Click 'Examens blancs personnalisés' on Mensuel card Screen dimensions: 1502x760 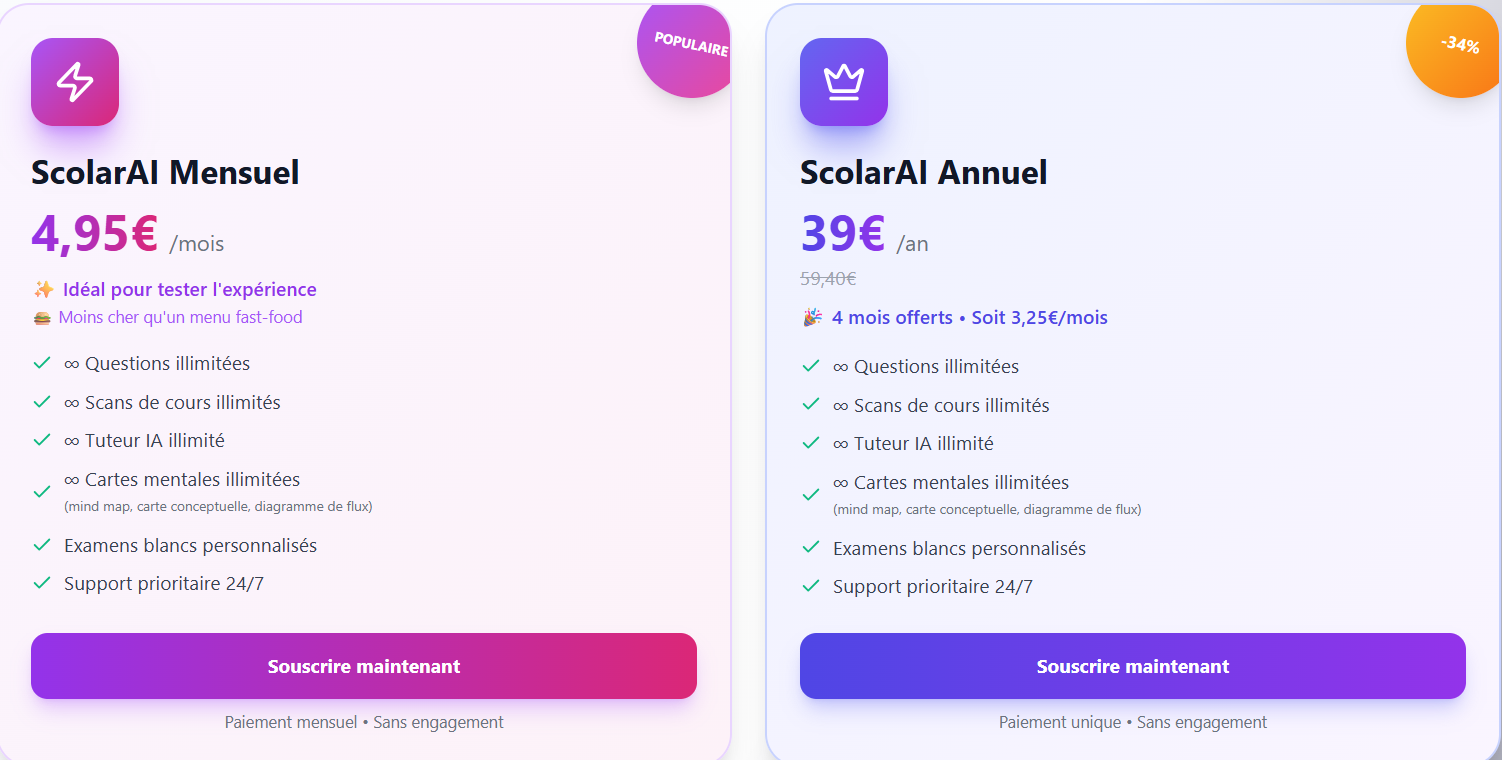coord(190,545)
